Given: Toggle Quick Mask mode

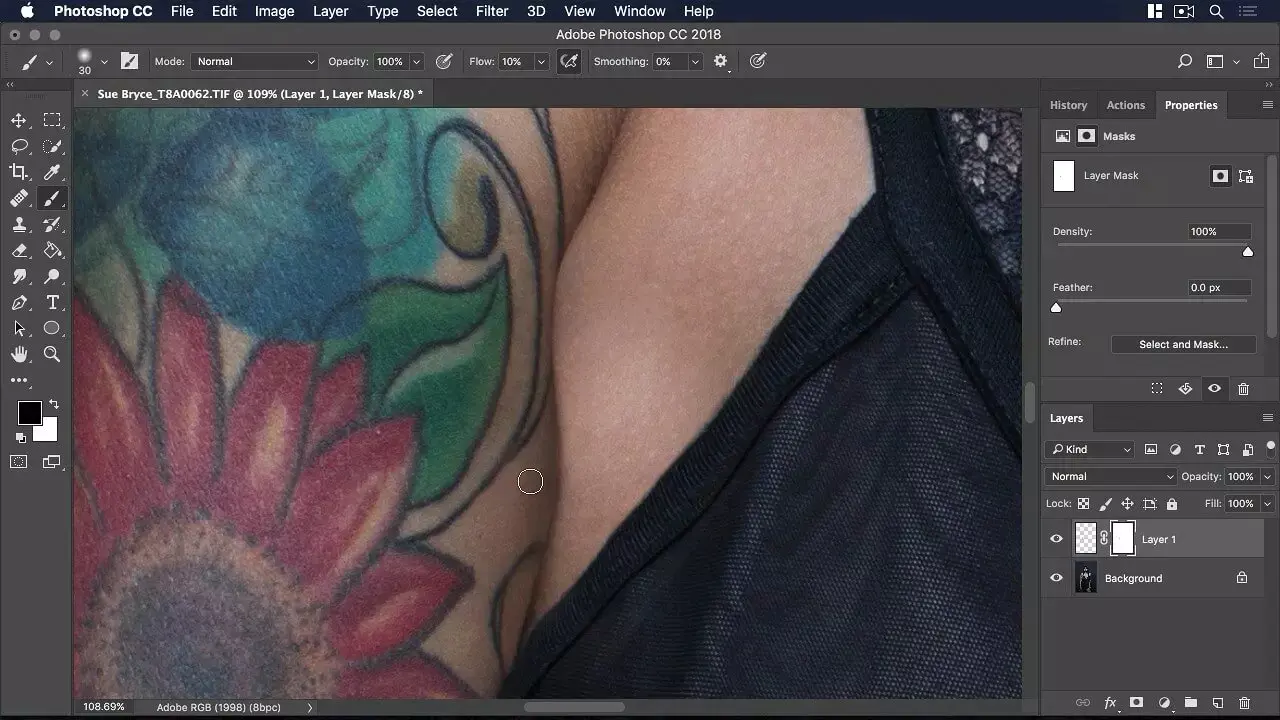Looking at the screenshot, I should point(19,462).
